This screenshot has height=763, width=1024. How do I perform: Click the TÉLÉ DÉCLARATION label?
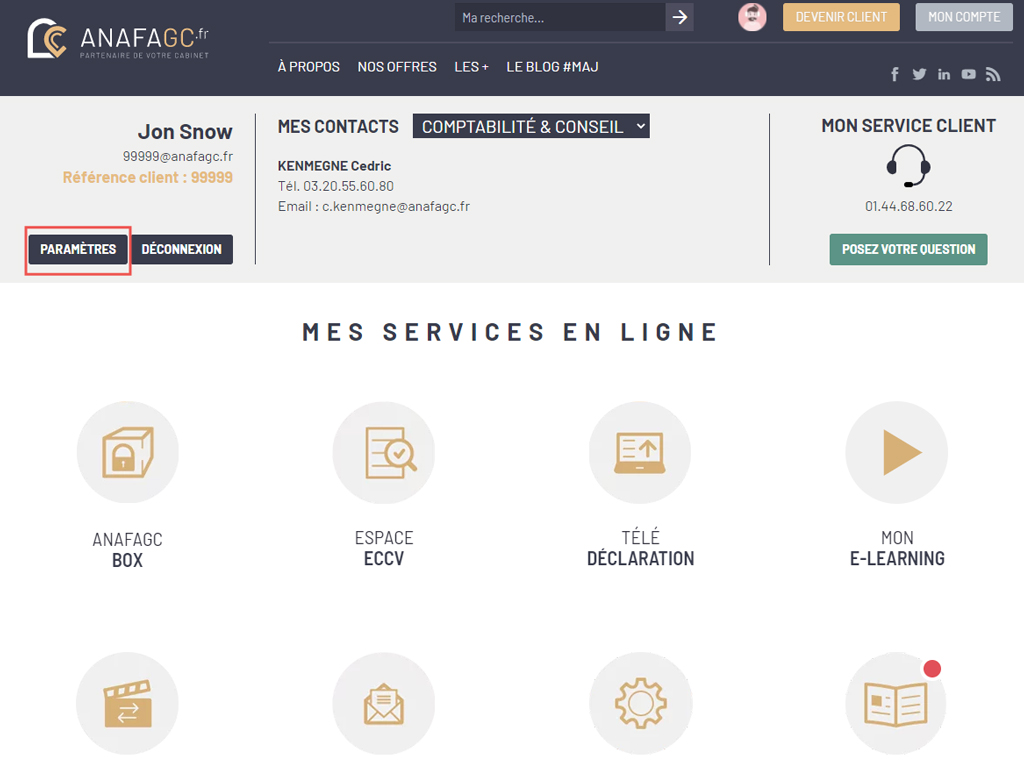641,548
